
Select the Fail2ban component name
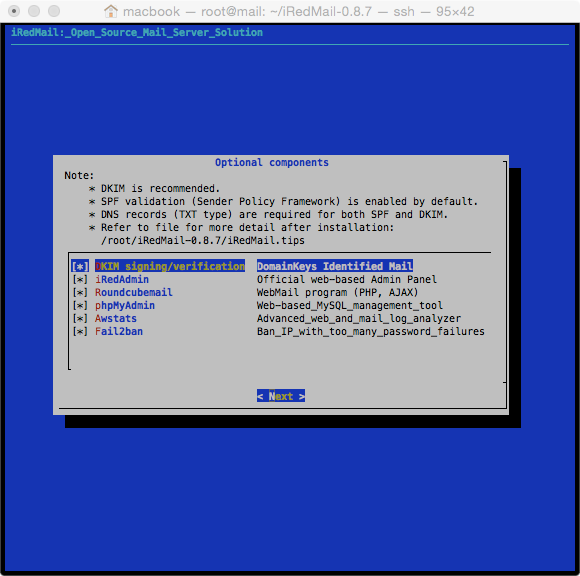[119, 331]
